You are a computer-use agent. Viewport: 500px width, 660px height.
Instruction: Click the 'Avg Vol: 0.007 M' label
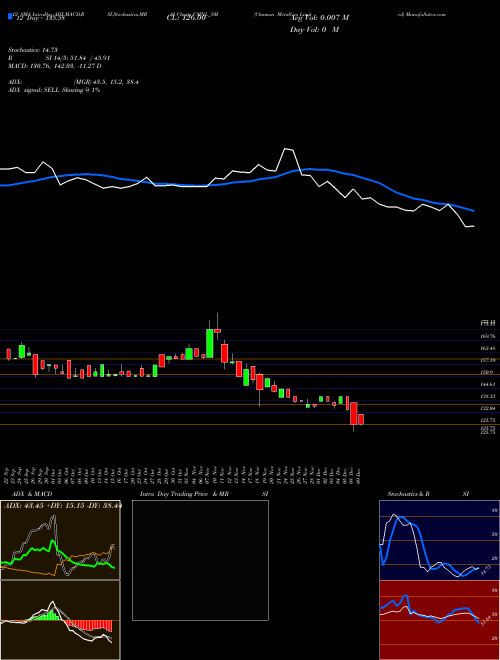[x=319, y=18]
